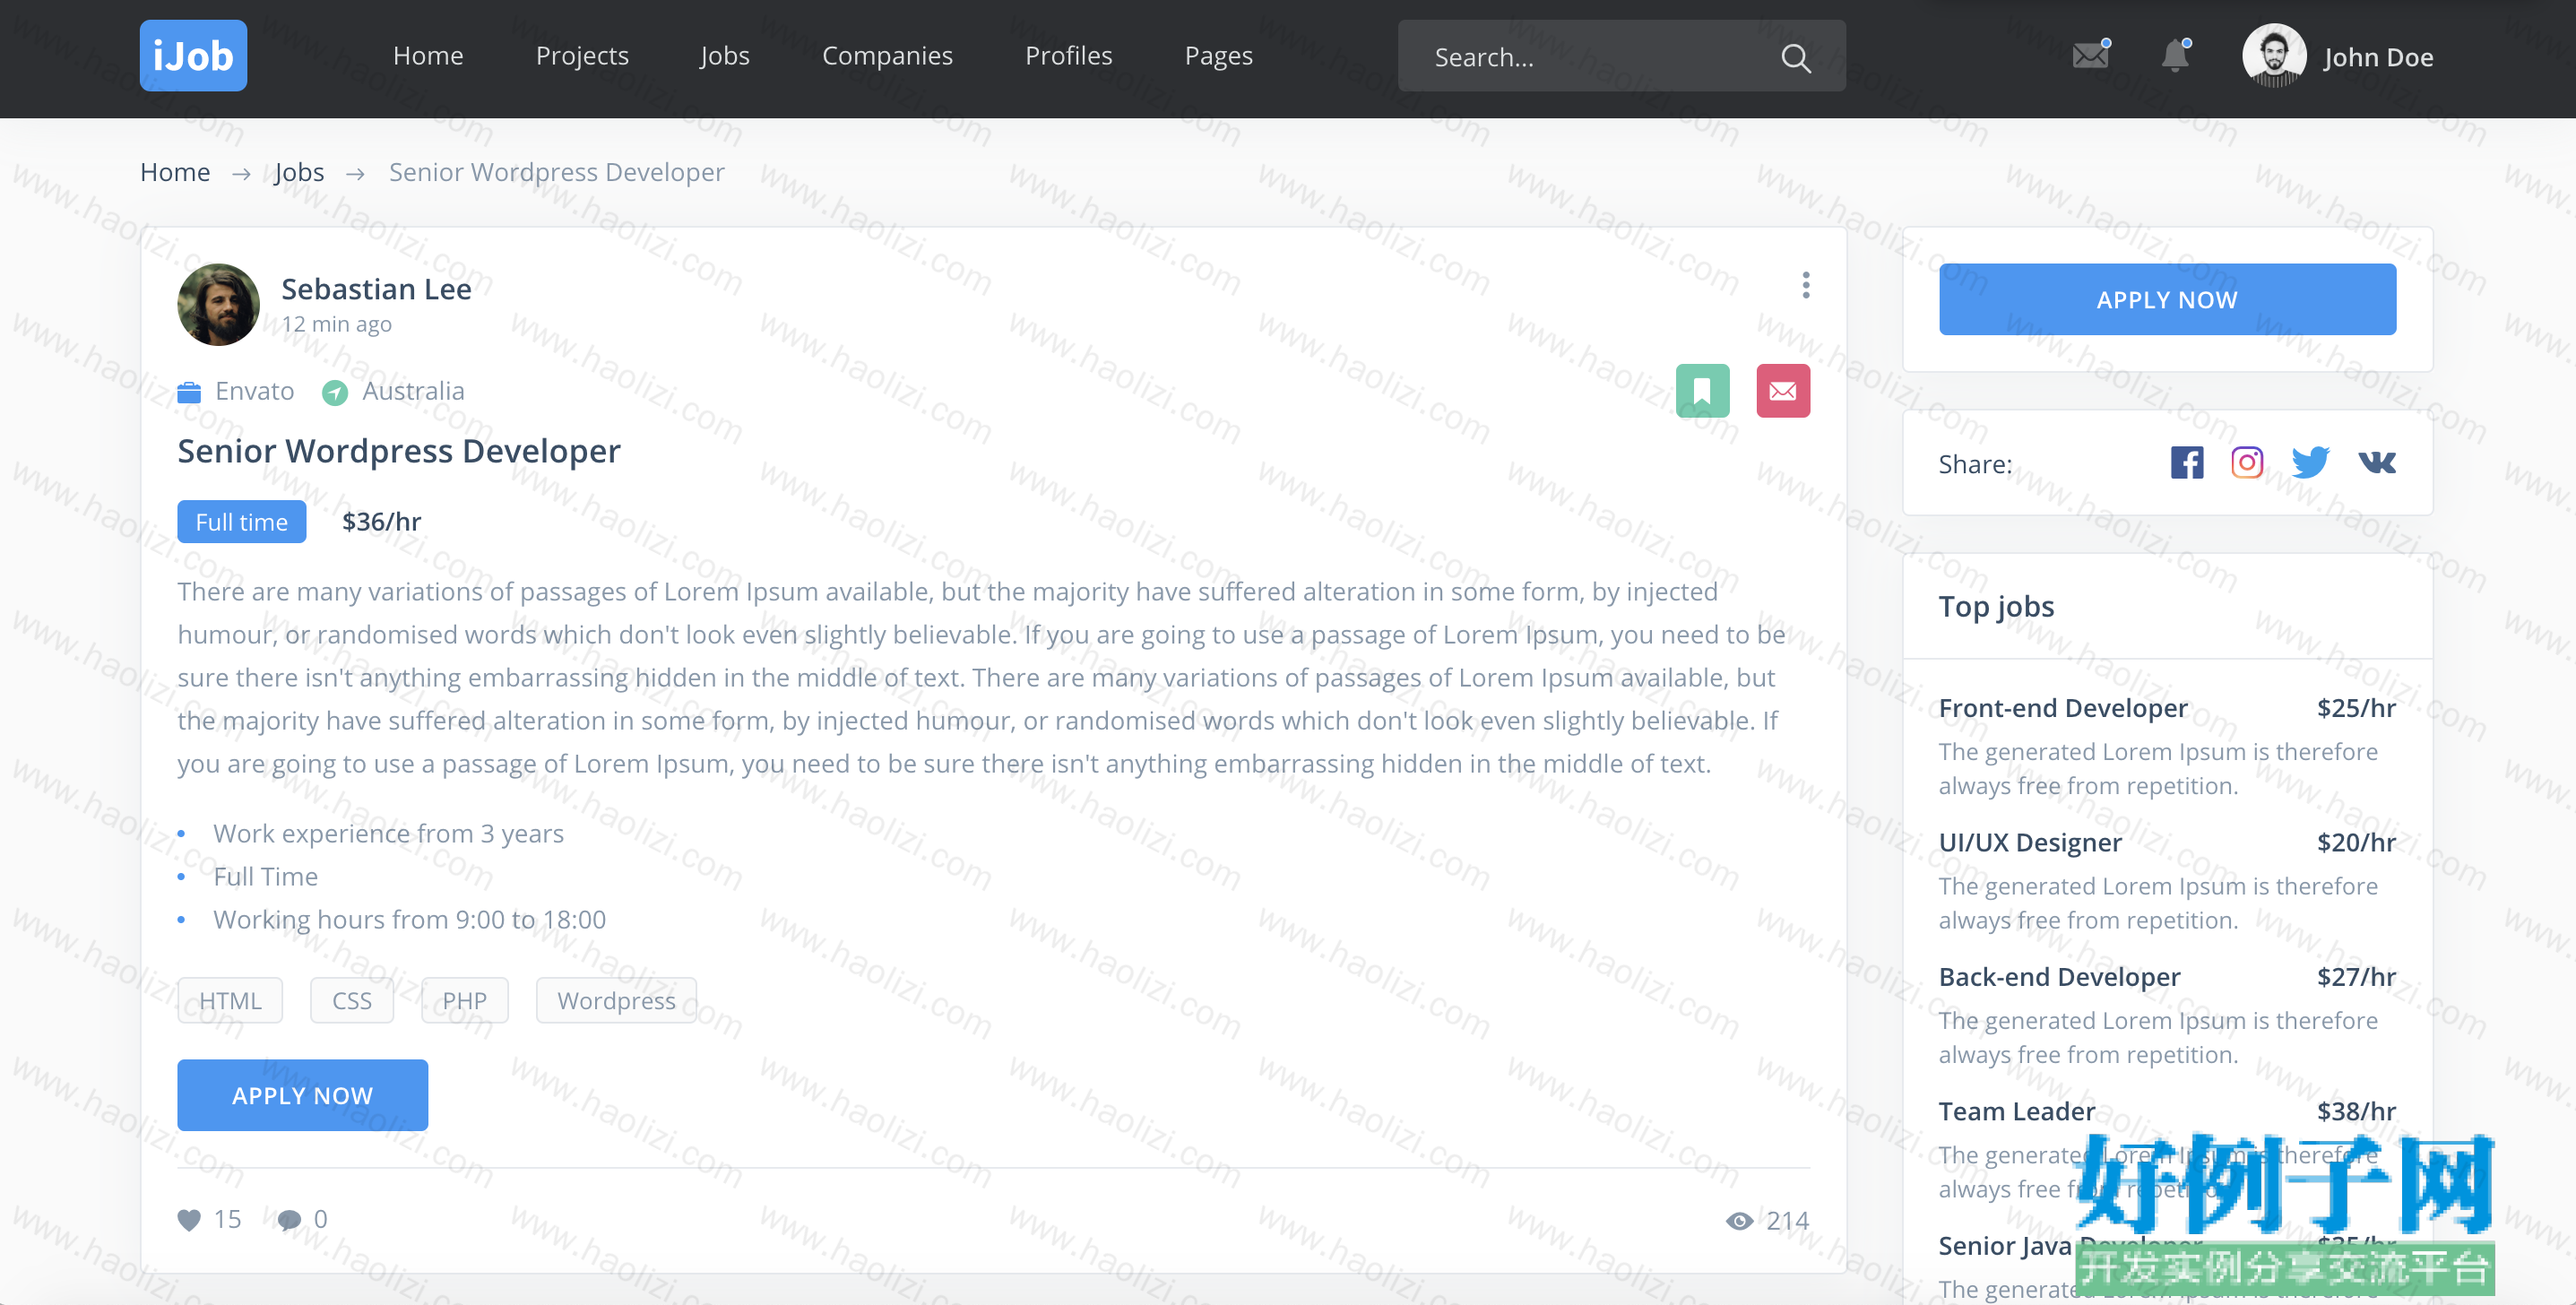The height and width of the screenshot is (1305, 2576).
Task: Open comments with the speech bubble icon
Action: point(289,1220)
